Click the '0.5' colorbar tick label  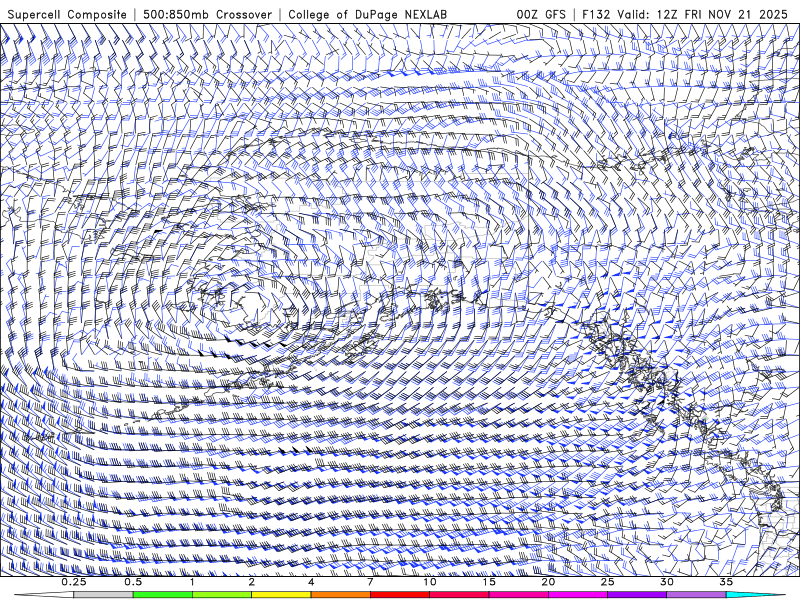[133, 582]
